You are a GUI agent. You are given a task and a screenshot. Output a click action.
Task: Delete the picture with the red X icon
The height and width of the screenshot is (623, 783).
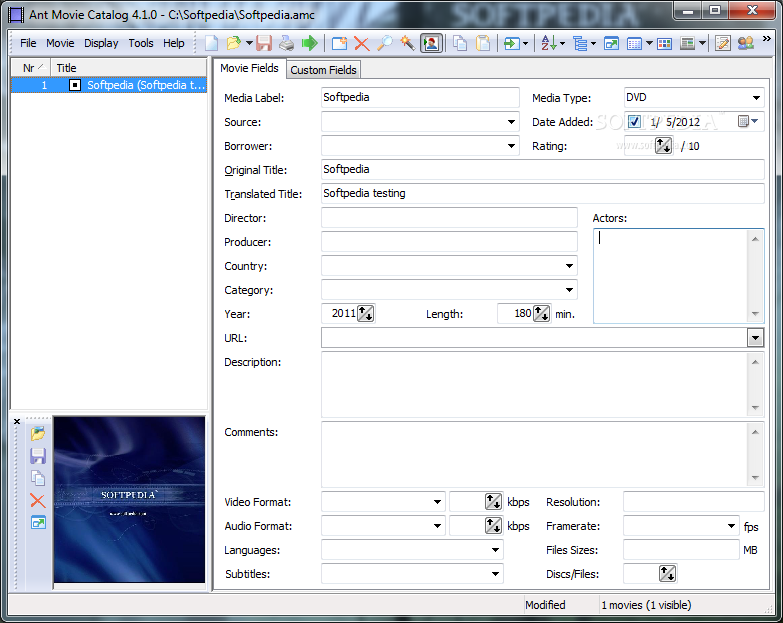(38, 501)
